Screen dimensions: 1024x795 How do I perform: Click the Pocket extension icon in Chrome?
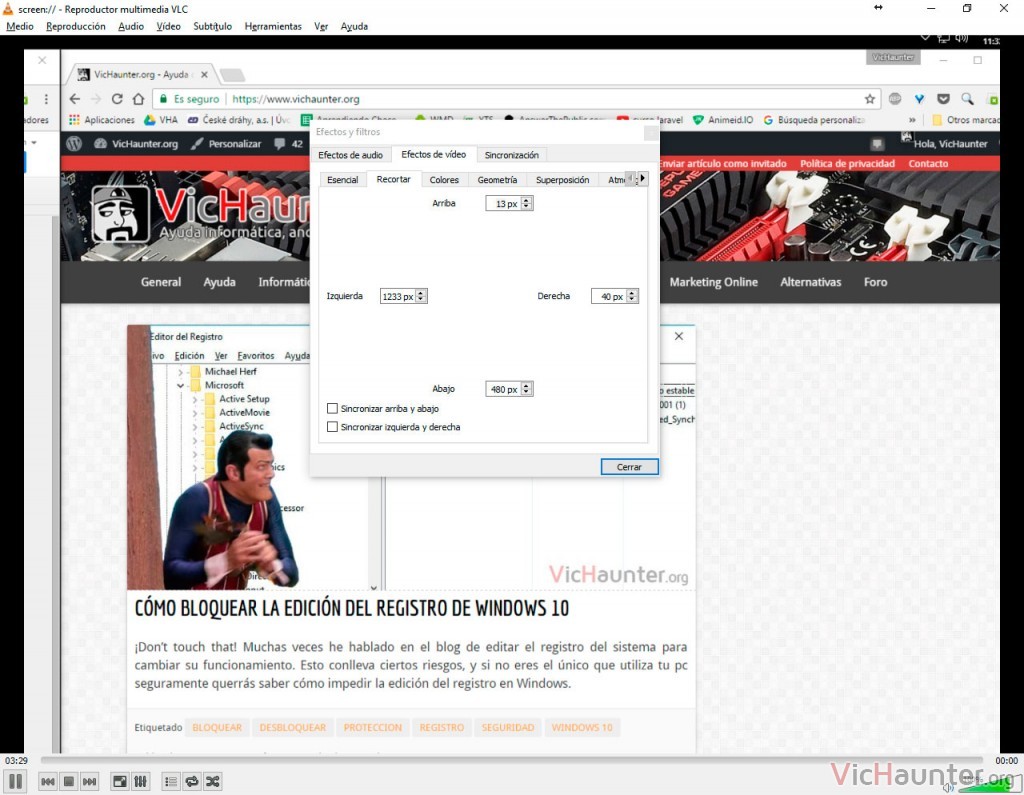943,99
